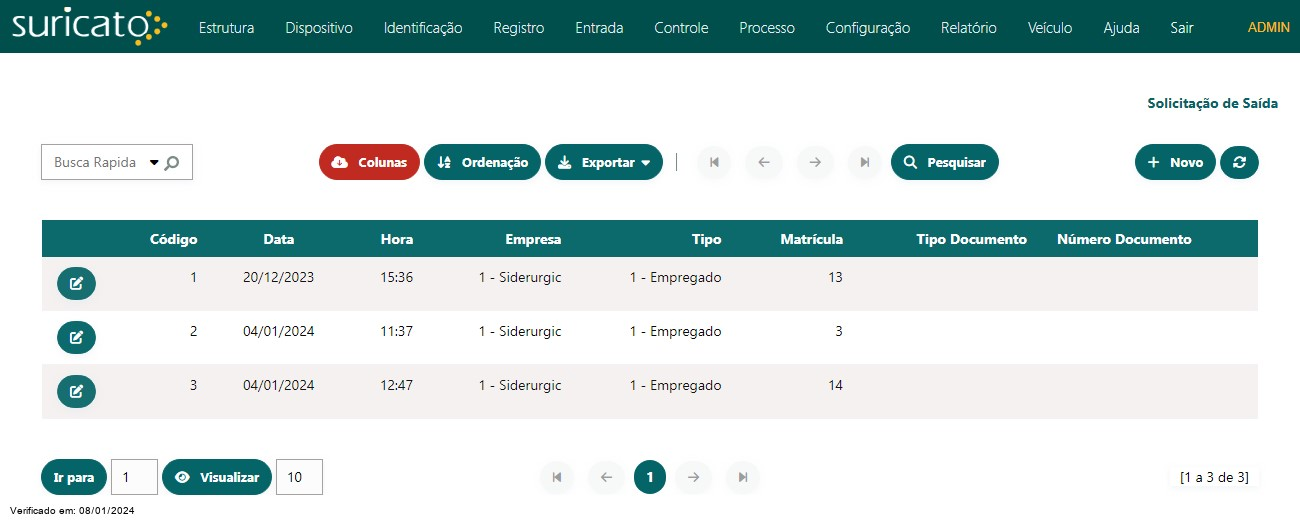Viewport: 1300px width, 525px height.
Task: Open the Relatório menu
Action: pos(968,28)
